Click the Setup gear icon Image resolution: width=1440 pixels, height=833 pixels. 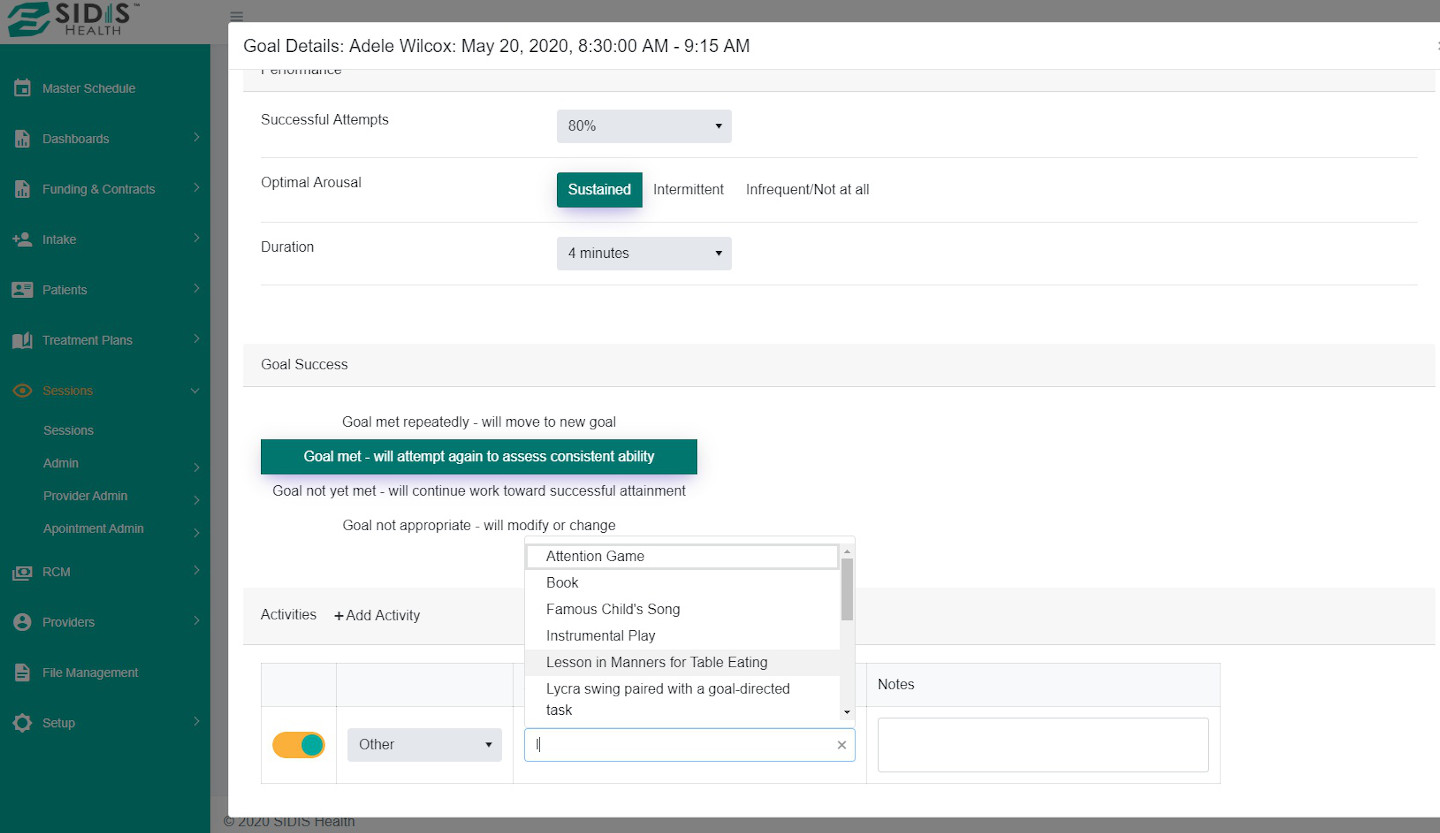click(x=22, y=723)
